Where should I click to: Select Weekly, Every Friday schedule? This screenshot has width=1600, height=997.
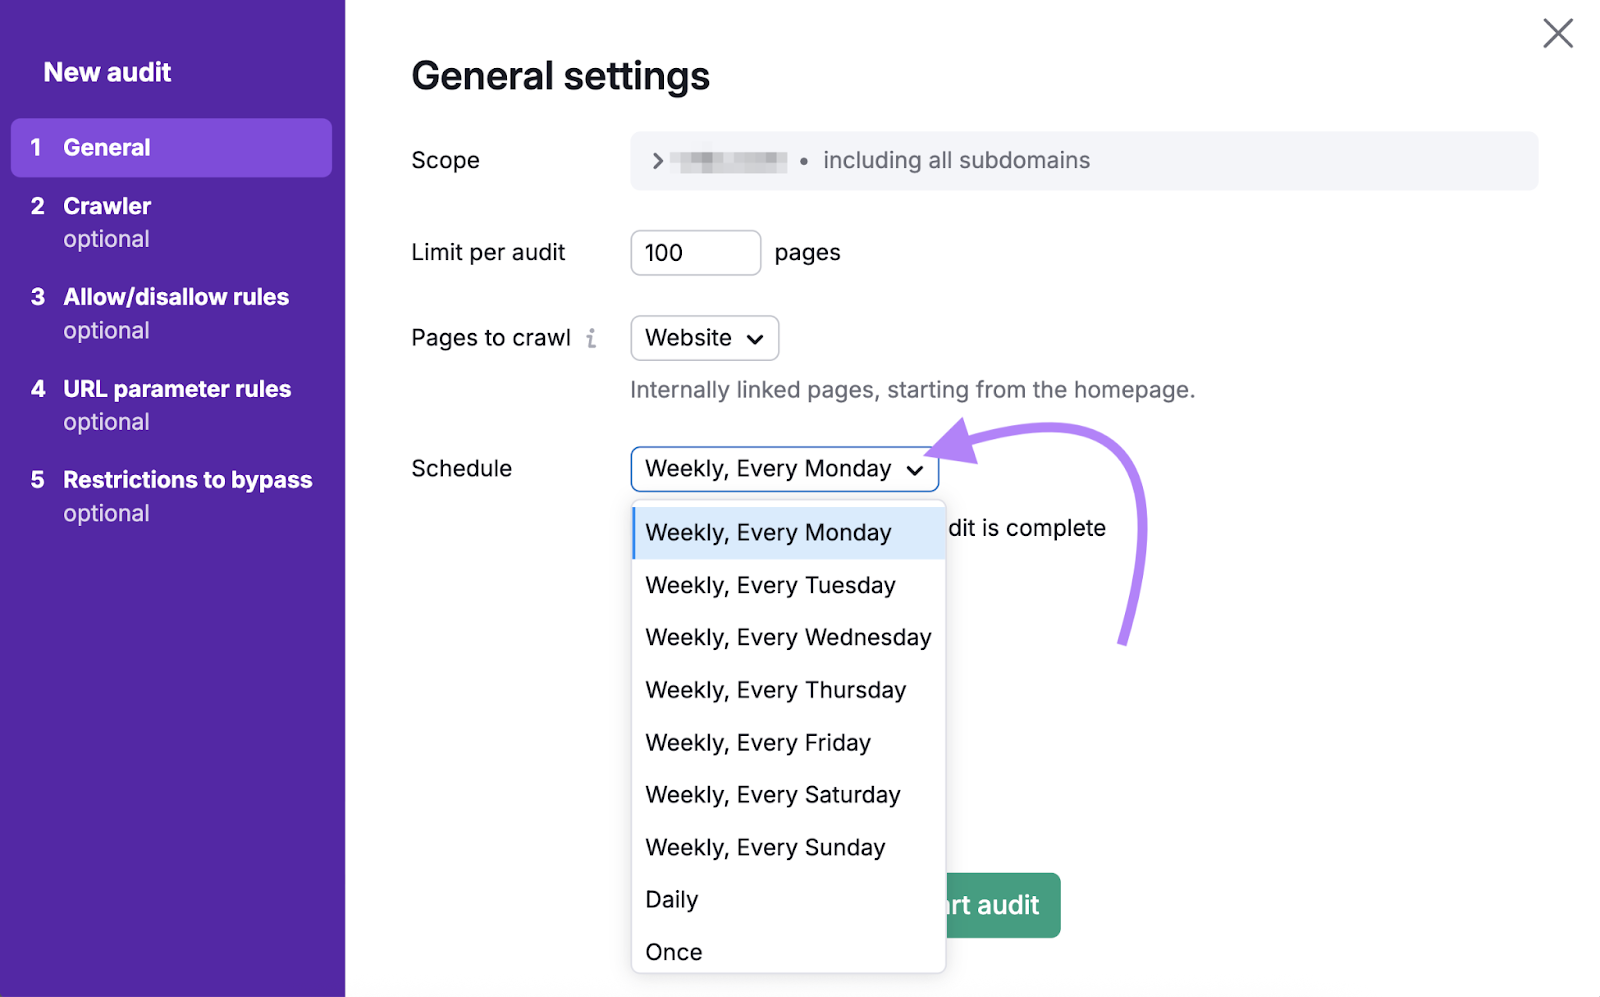pos(758,742)
